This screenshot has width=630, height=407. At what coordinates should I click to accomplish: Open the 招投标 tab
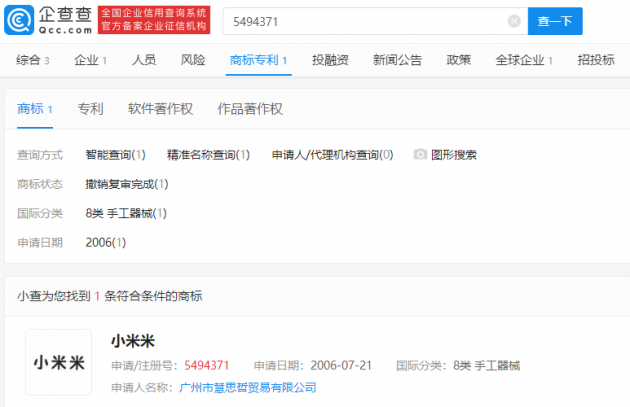596,60
